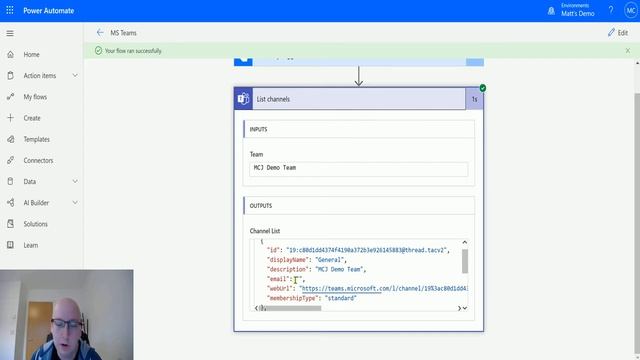The width and height of the screenshot is (640, 360).
Task: Expand the Action items submenu chevron
Action: tap(75, 76)
